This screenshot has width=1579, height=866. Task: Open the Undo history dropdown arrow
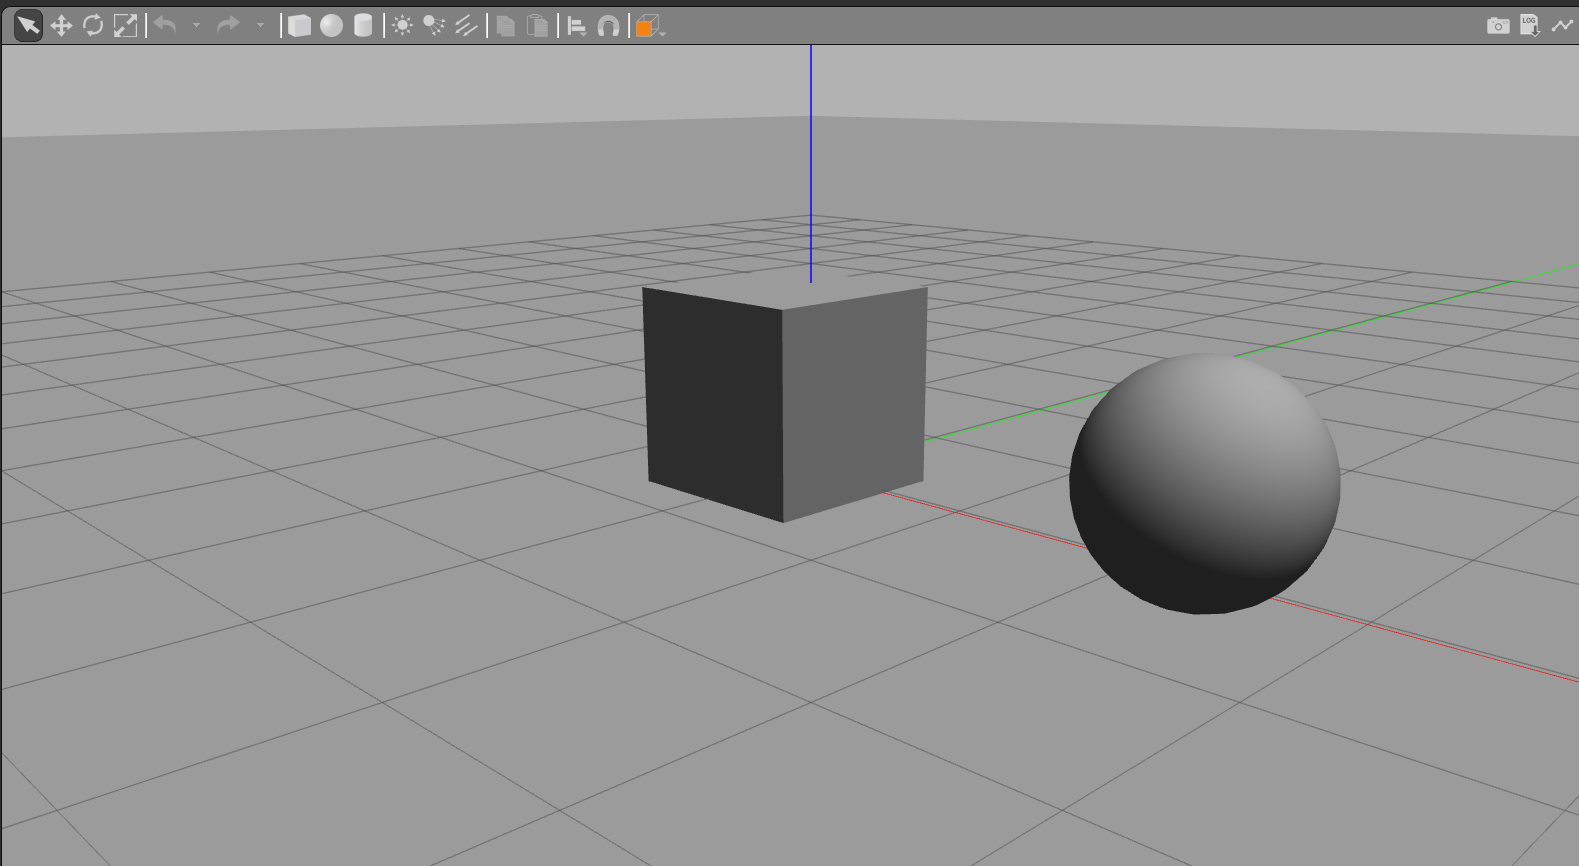point(196,26)
